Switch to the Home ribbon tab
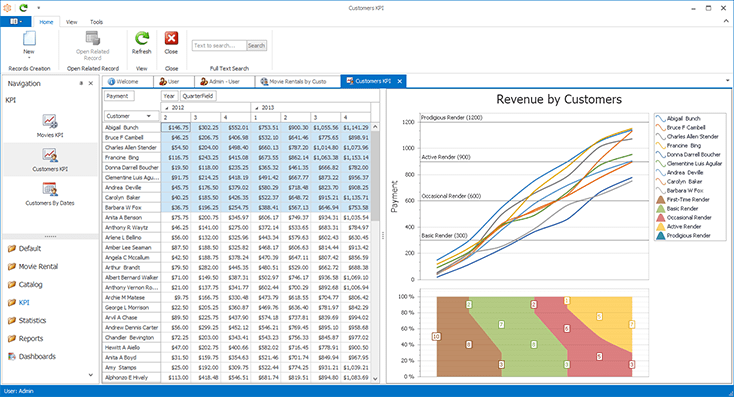Image resolution: width=734 pixels, height=397 pixels. pos(46,22)
